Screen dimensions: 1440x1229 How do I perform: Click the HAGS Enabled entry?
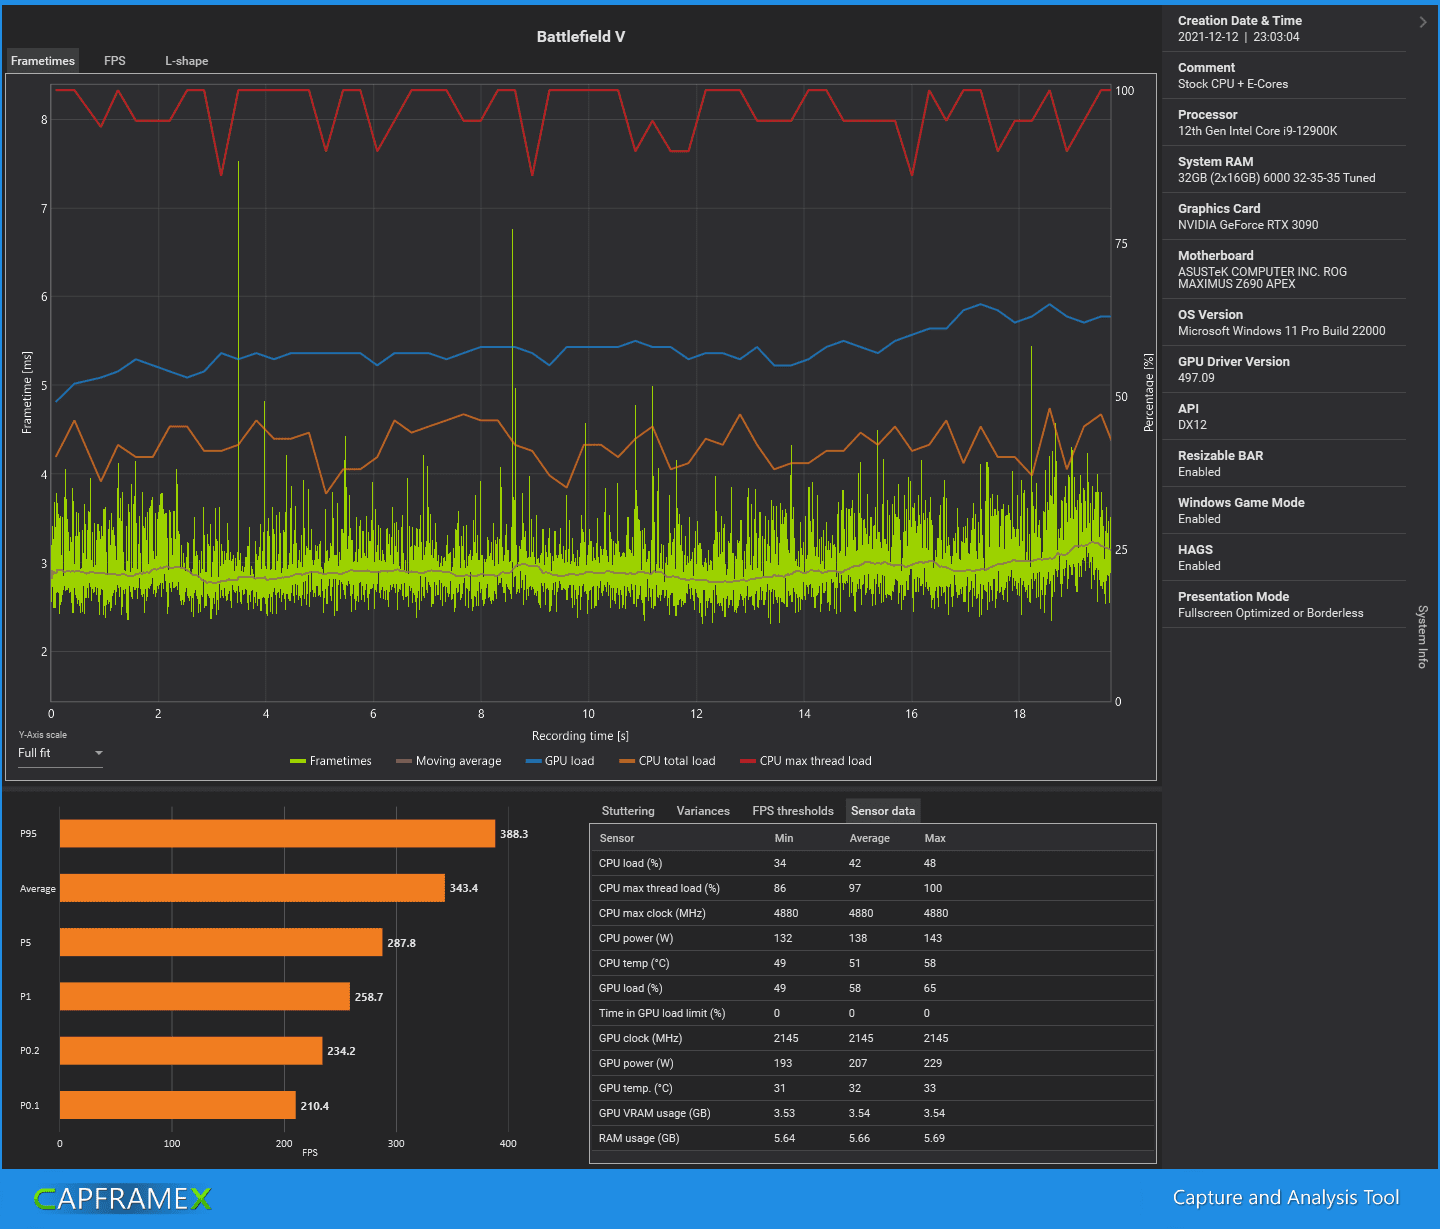click(x=1285, y=558)
